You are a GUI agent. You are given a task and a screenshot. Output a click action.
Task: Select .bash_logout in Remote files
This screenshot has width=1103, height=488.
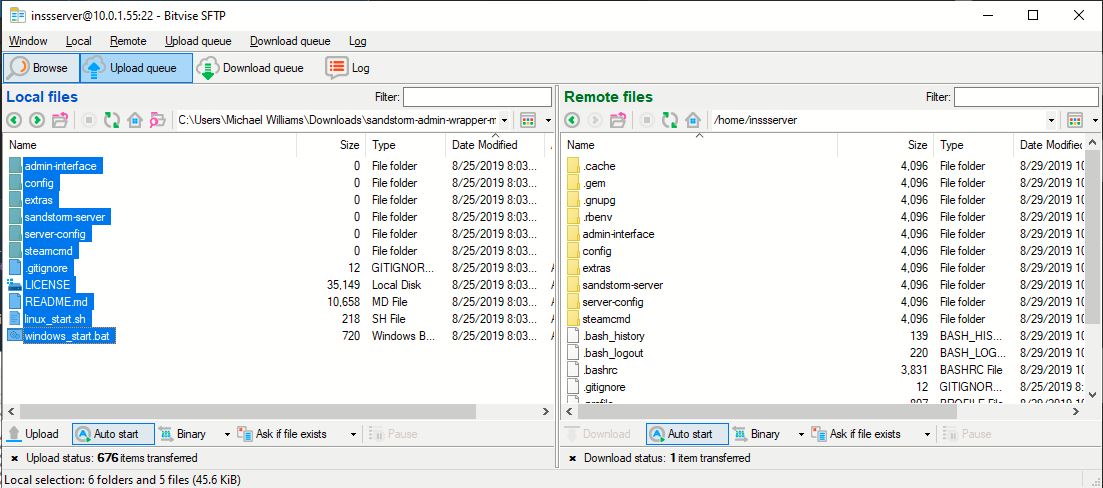click(x=613, y=353)
